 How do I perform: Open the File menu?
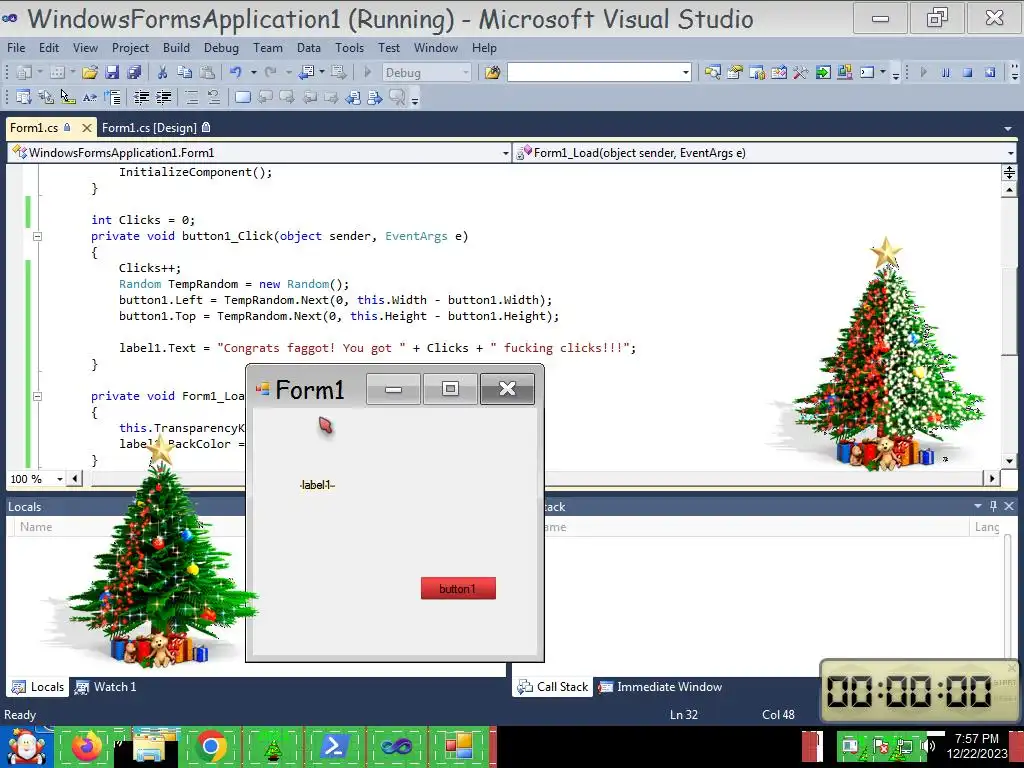[16, 48]
